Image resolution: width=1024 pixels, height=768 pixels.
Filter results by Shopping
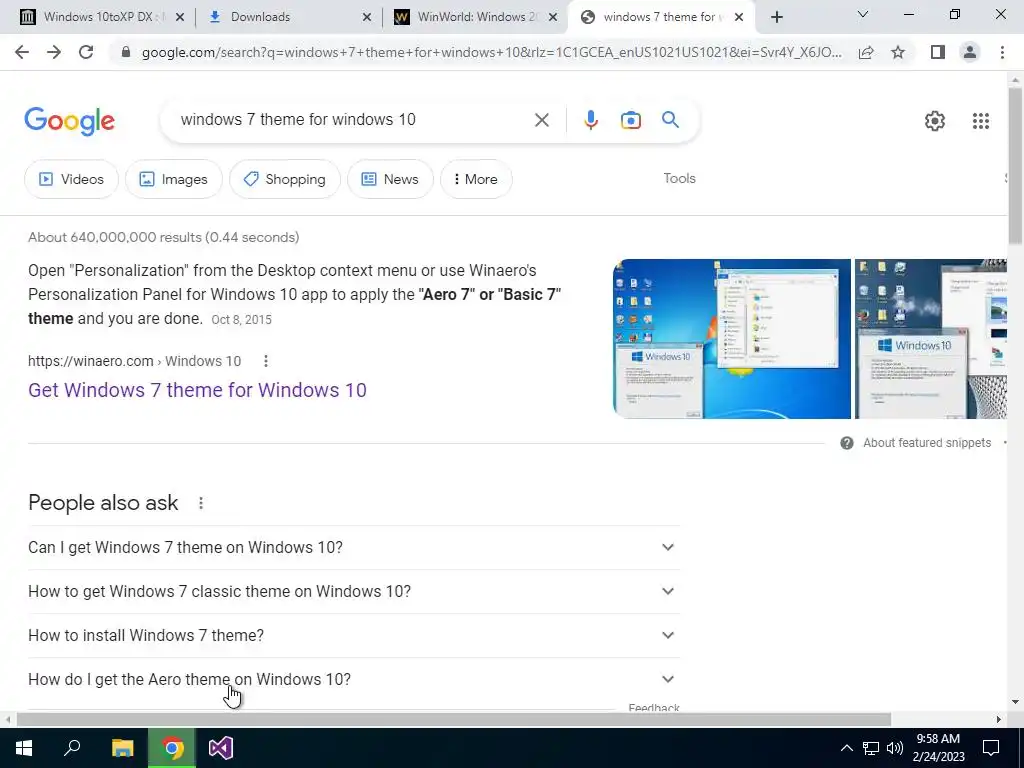pyautogui.click(x=284, y=179)
